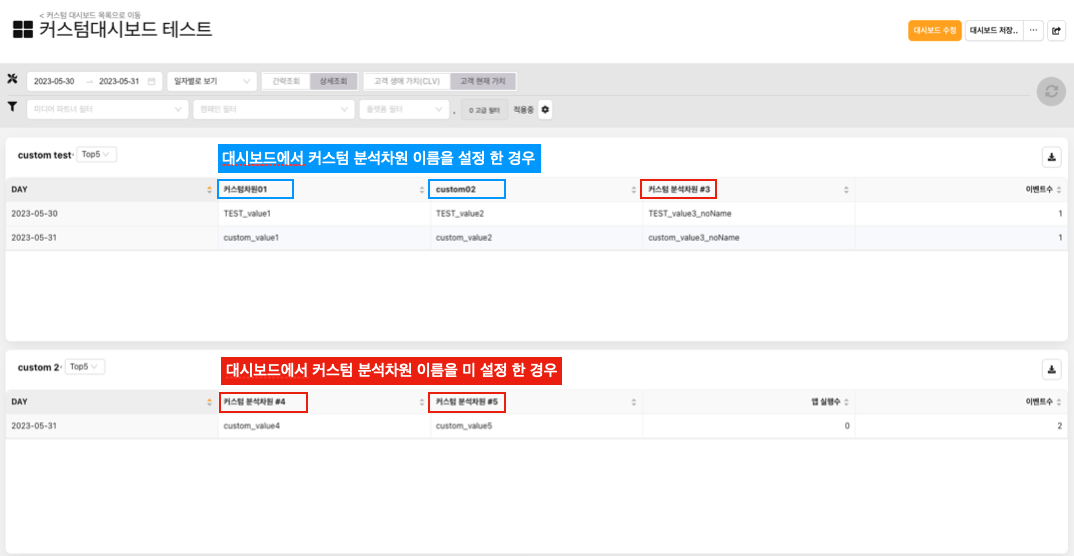
Task: Click the calendar icon in date range
Action: pyautogui.click(x=151, y=81)
